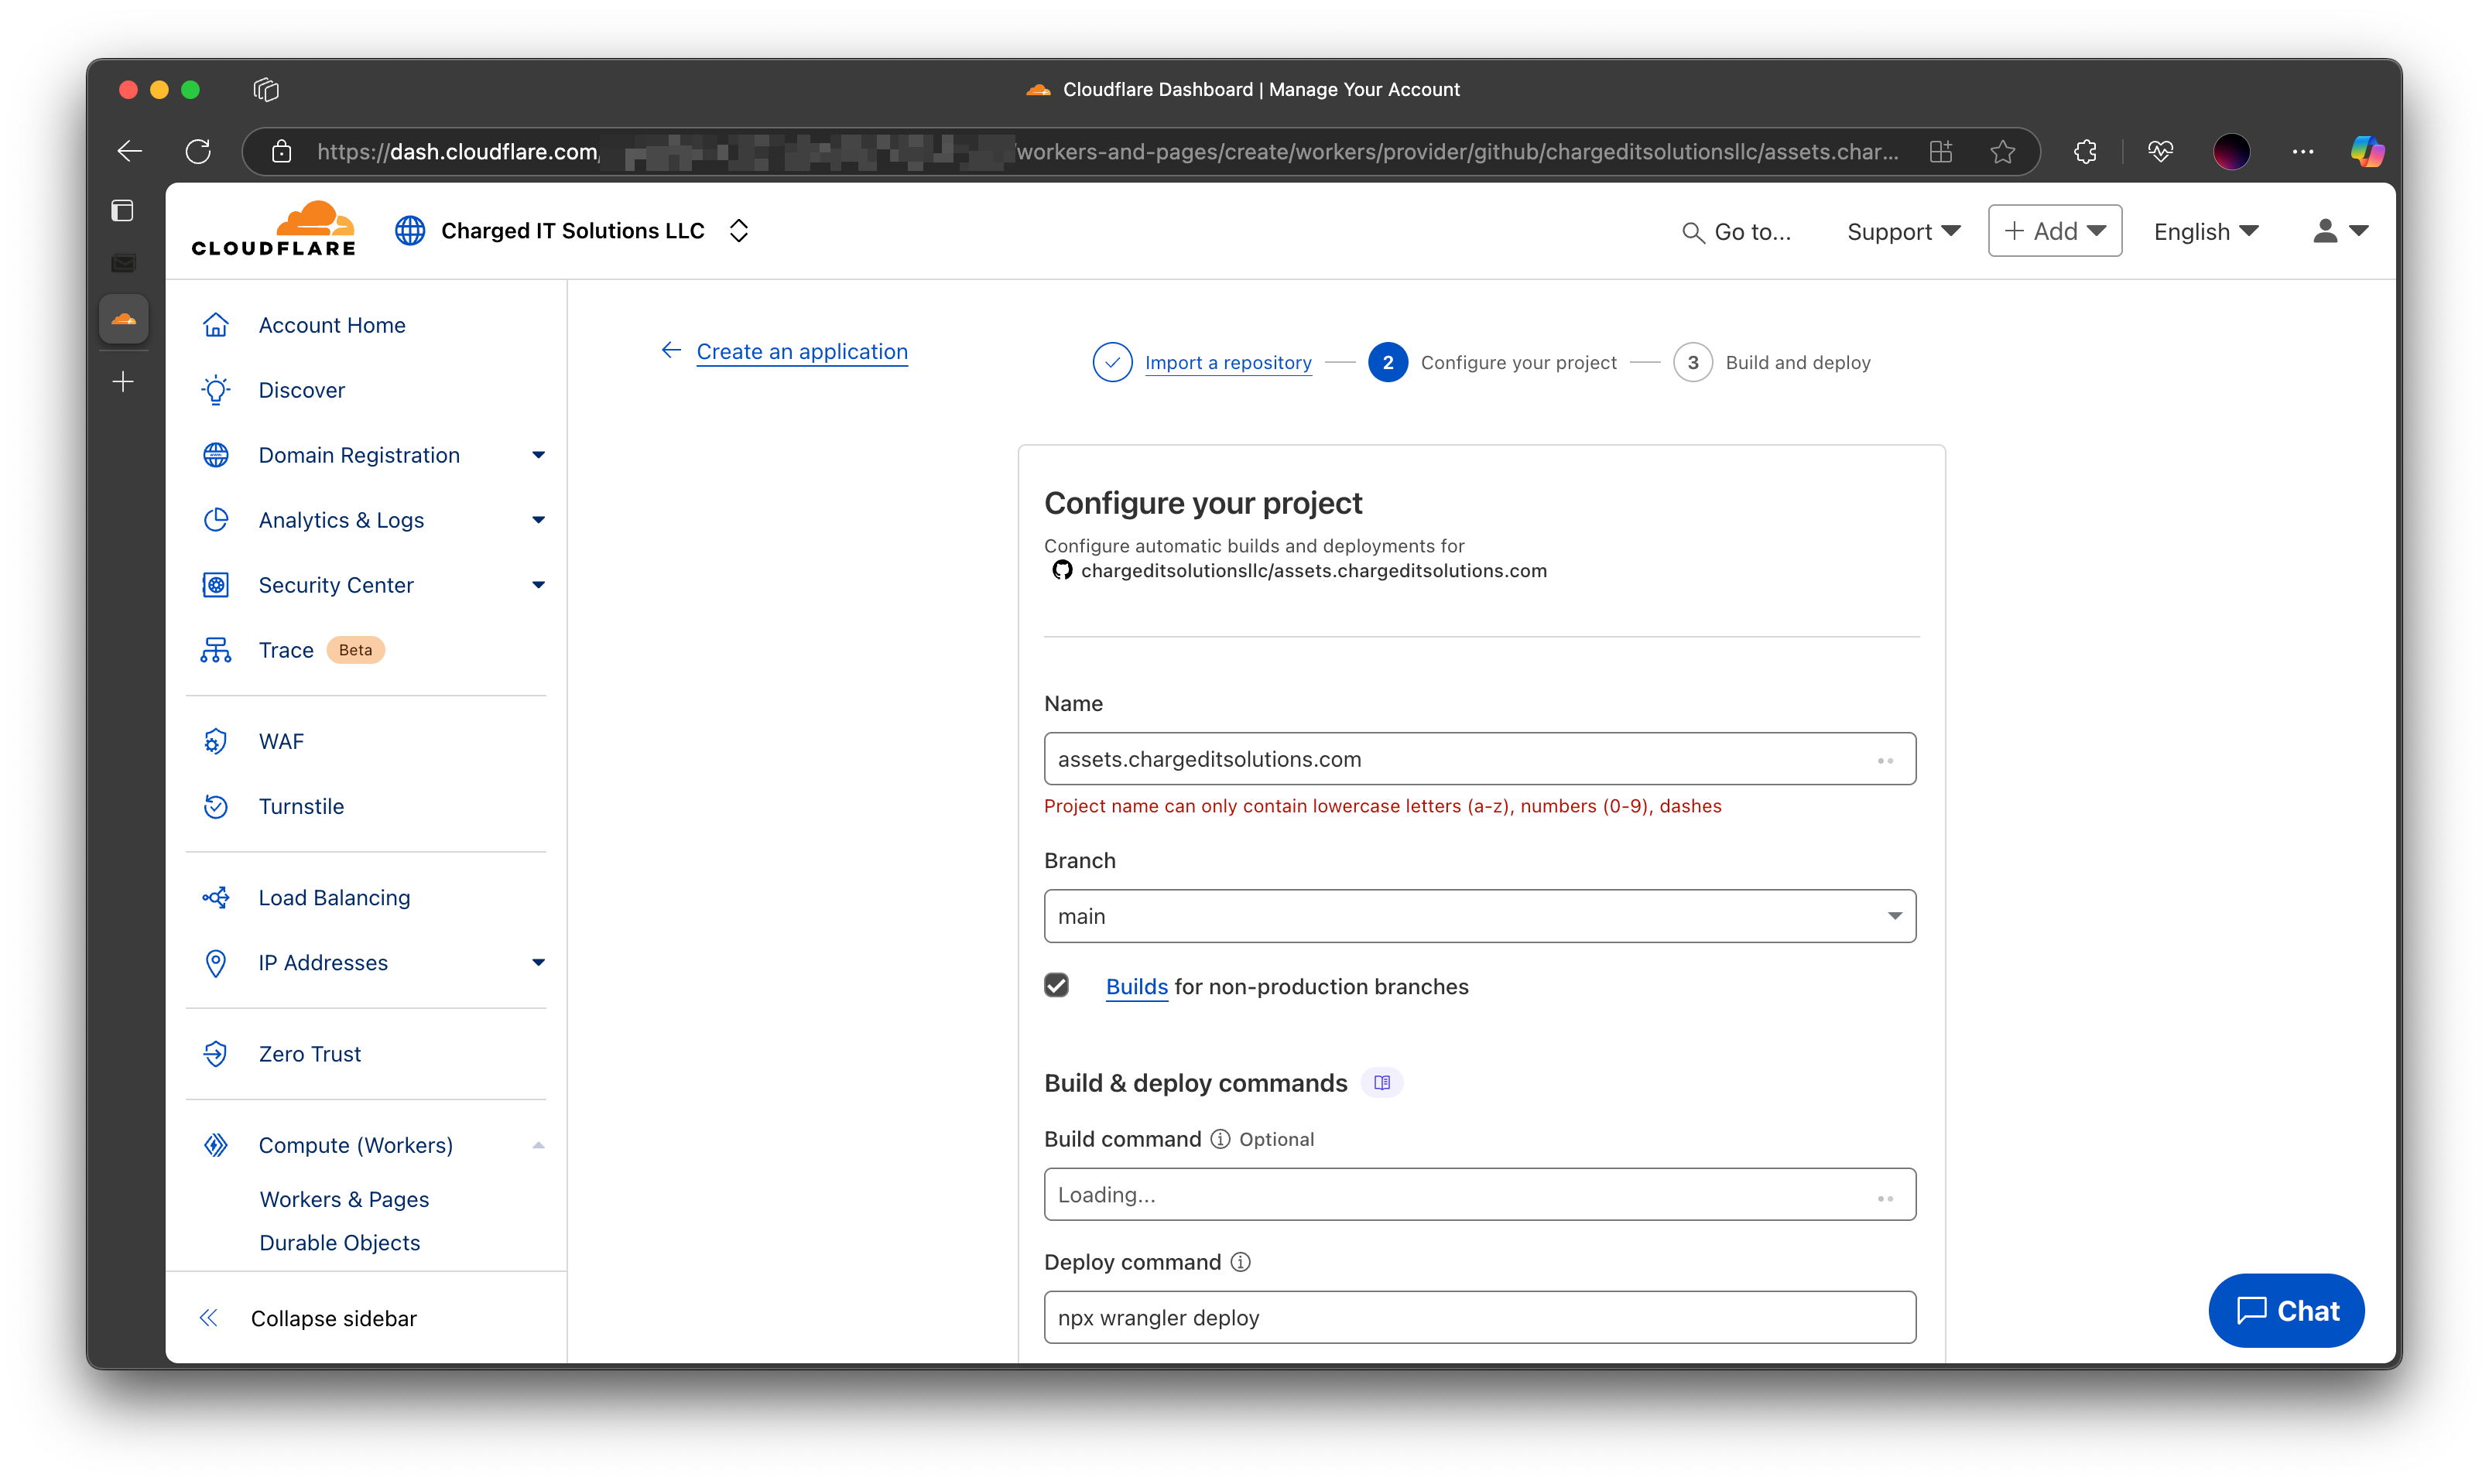Click the info icon beside Deploy command
The image size is (2489, 1484).
(1240, 1262)
